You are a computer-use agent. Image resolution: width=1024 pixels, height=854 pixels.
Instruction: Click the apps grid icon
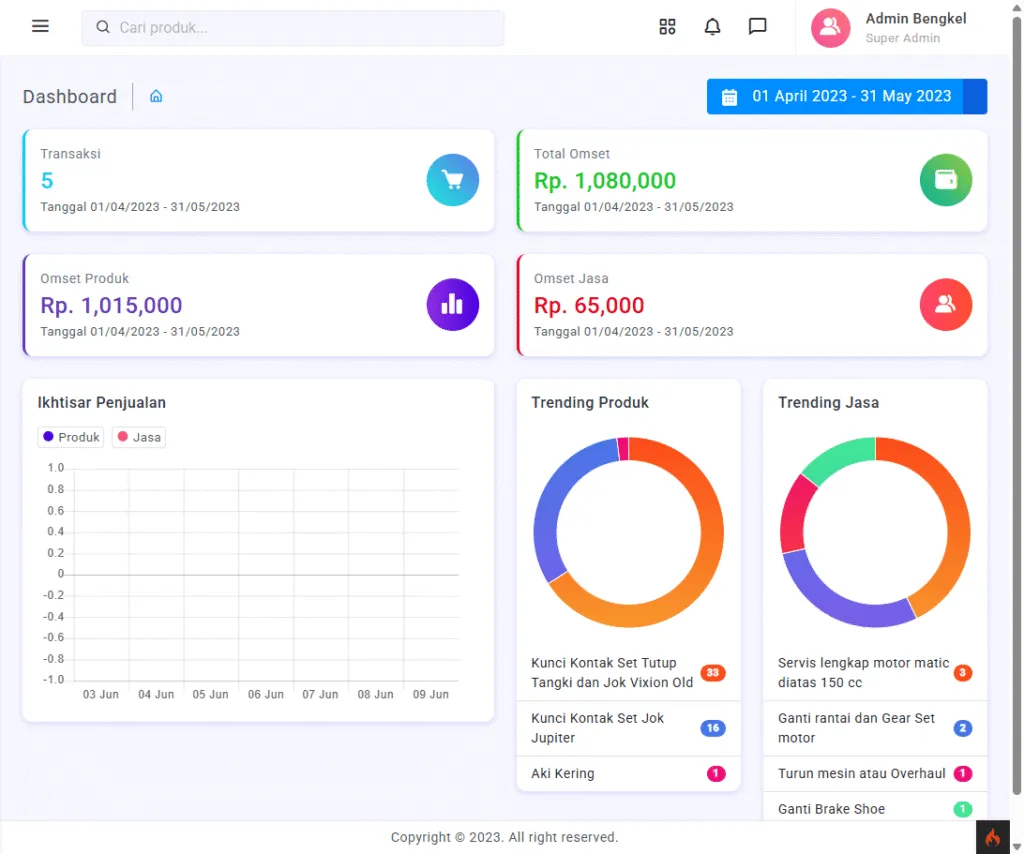tap(668, 27)
